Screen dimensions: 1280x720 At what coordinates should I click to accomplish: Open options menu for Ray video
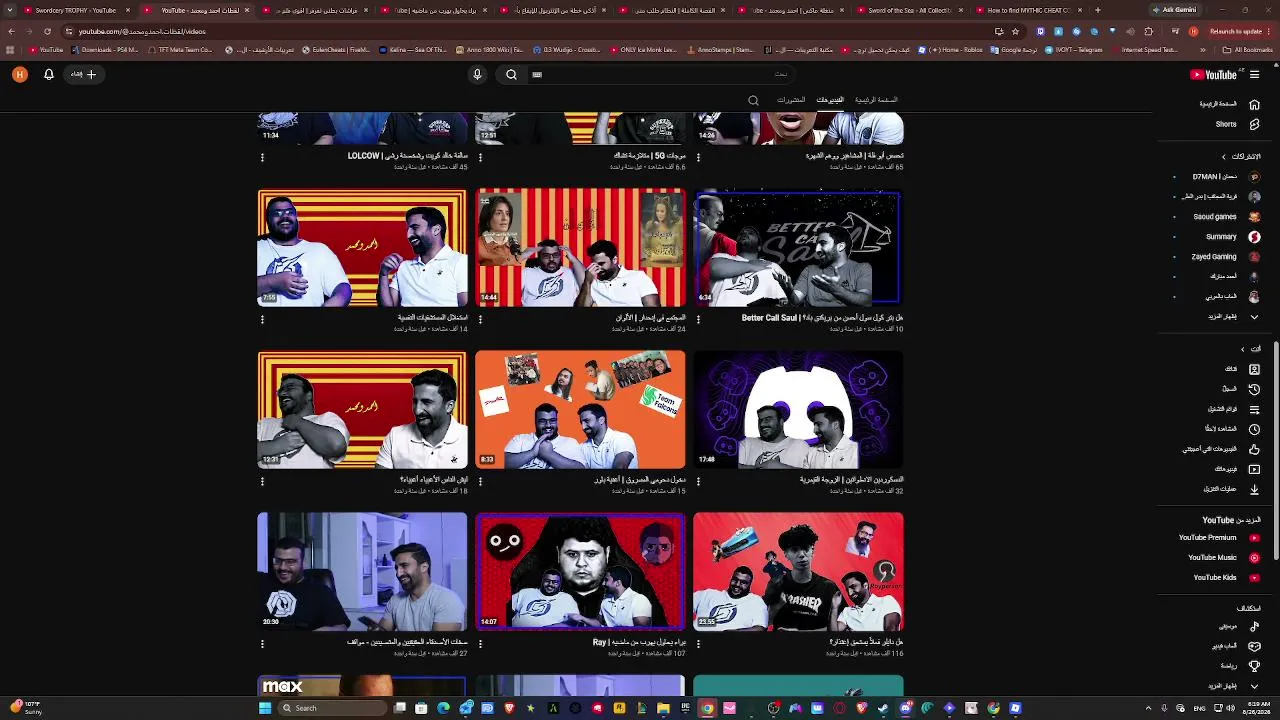point(480,645)
